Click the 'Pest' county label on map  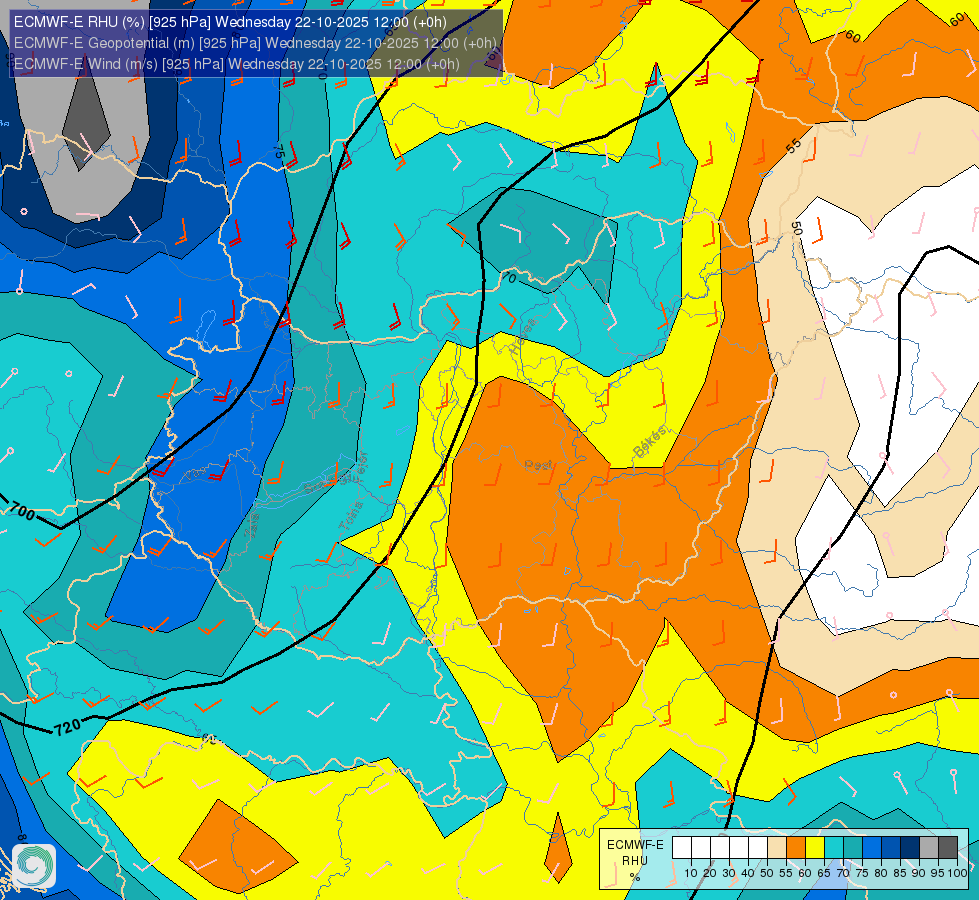538,465
